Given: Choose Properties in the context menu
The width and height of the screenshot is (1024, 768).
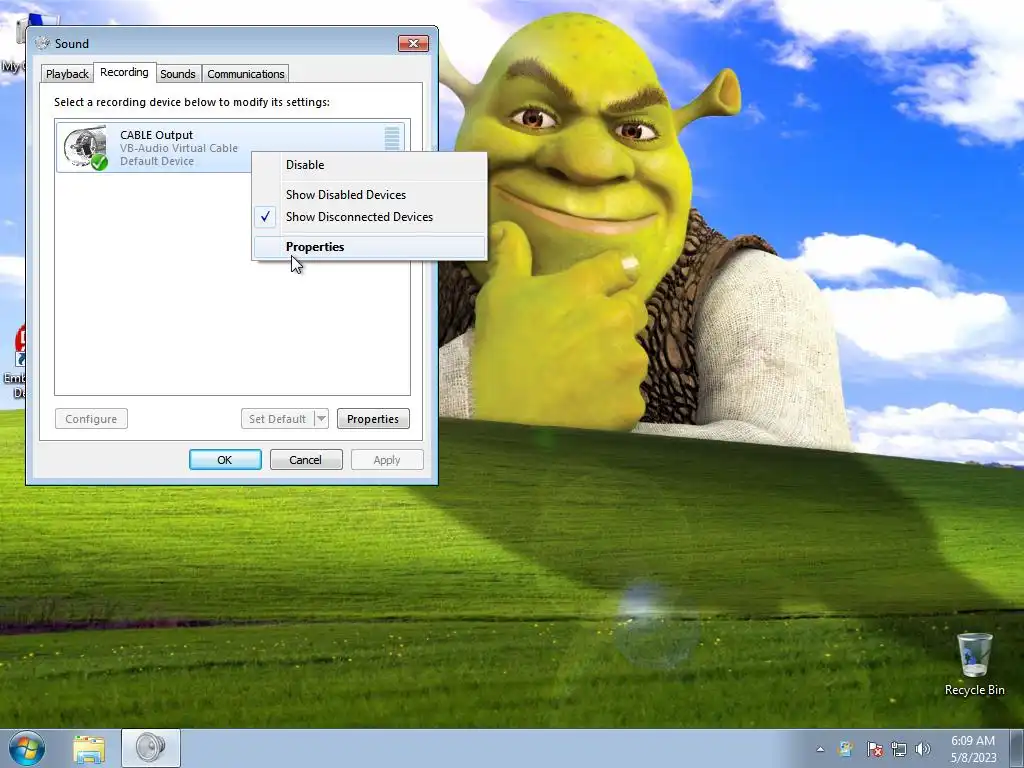Looking at the screenshot, I should [x=369, y=247].
